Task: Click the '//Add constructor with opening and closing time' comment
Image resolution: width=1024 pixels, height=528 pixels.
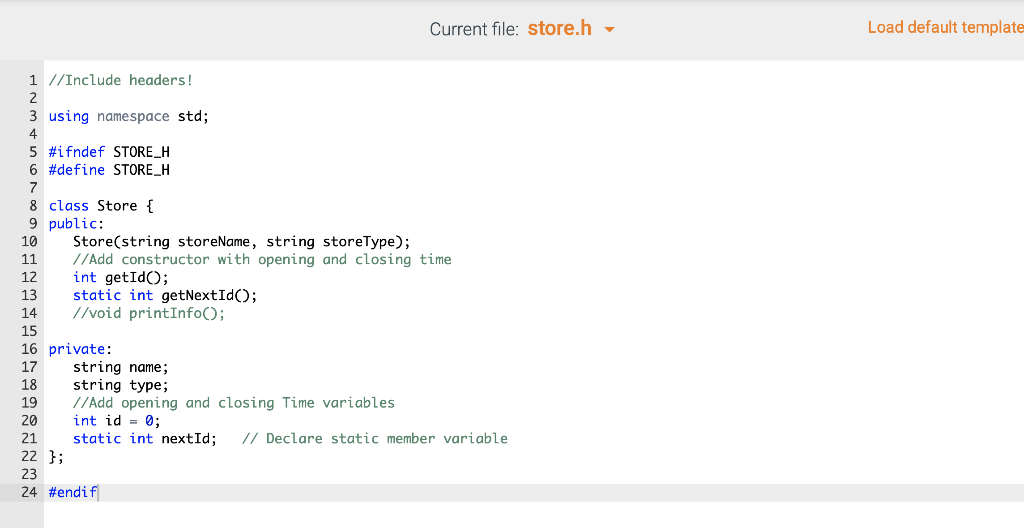Action: click(x=262, y=259)
